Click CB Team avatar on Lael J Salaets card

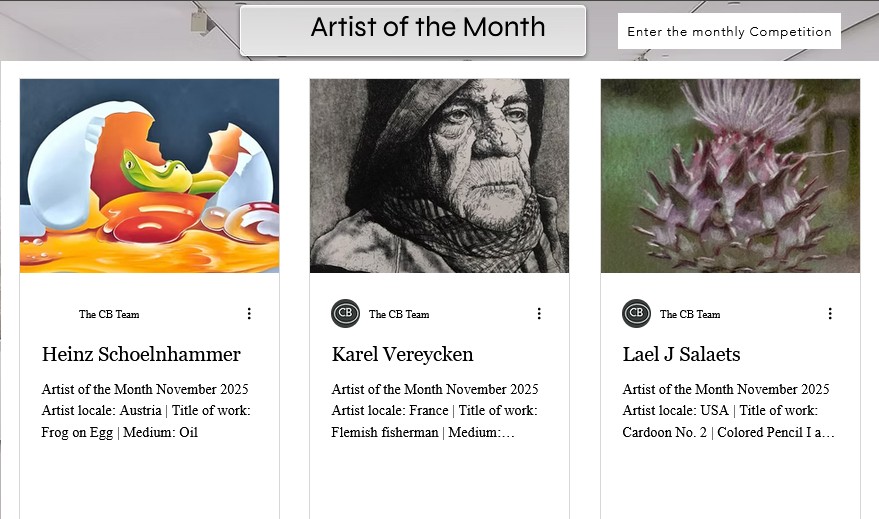click(636, 314)
